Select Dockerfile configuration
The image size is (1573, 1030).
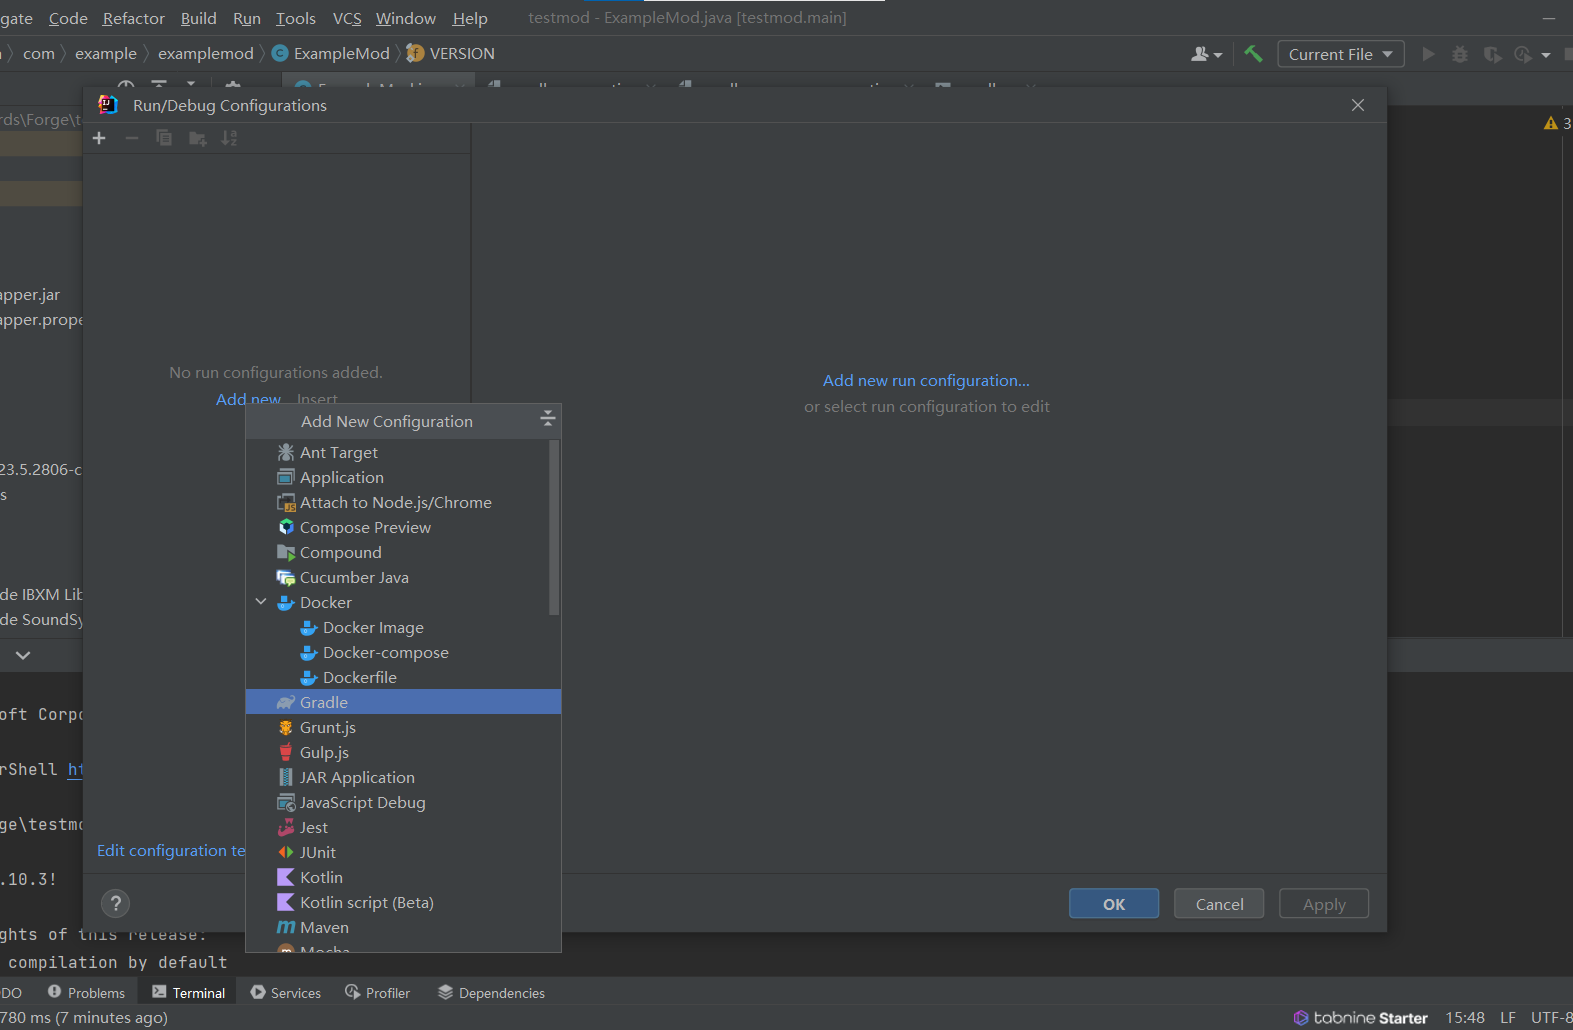(x=403, y=677)
